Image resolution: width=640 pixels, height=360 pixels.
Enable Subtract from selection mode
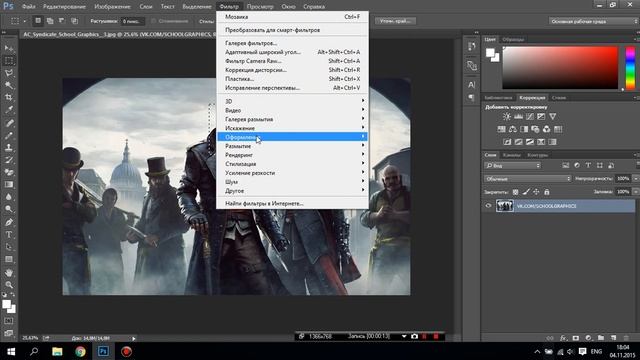coord(62,21)
